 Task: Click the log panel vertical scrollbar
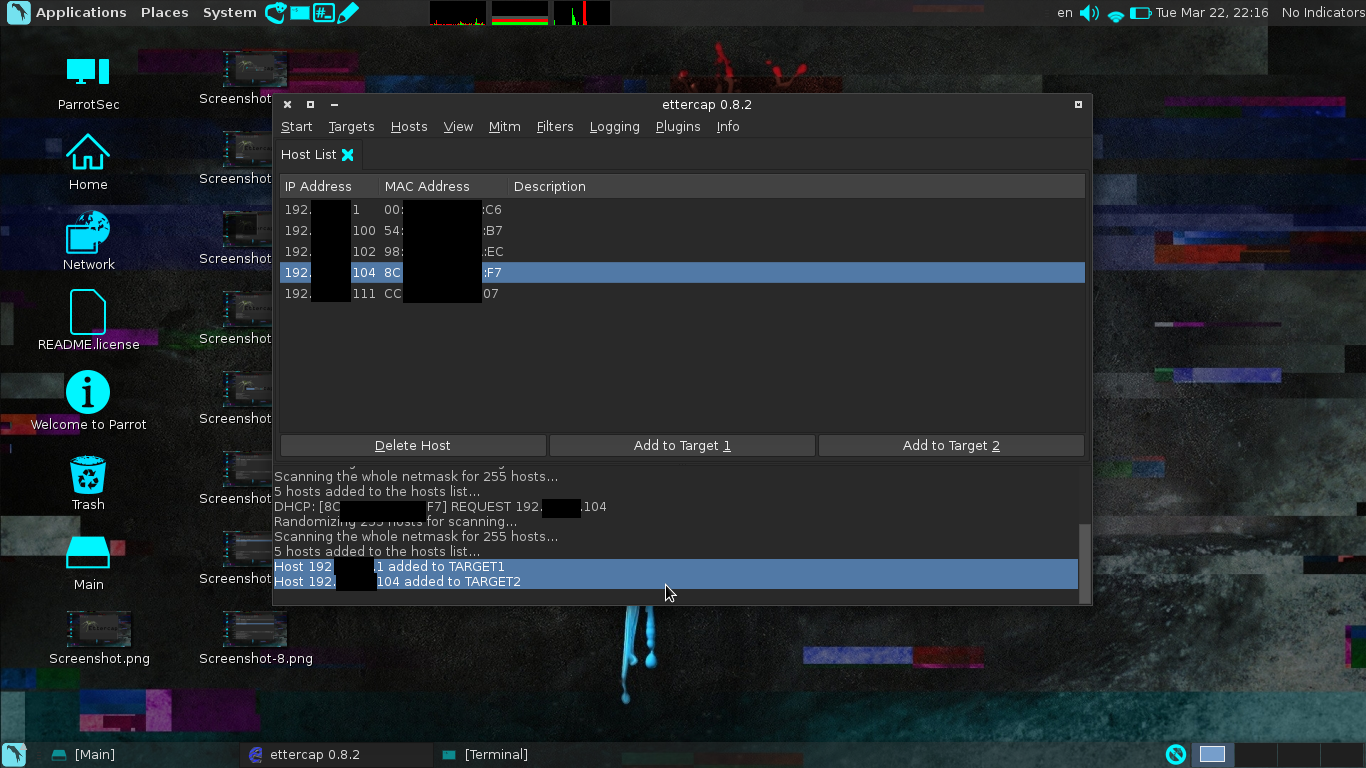click(1085, 563)
